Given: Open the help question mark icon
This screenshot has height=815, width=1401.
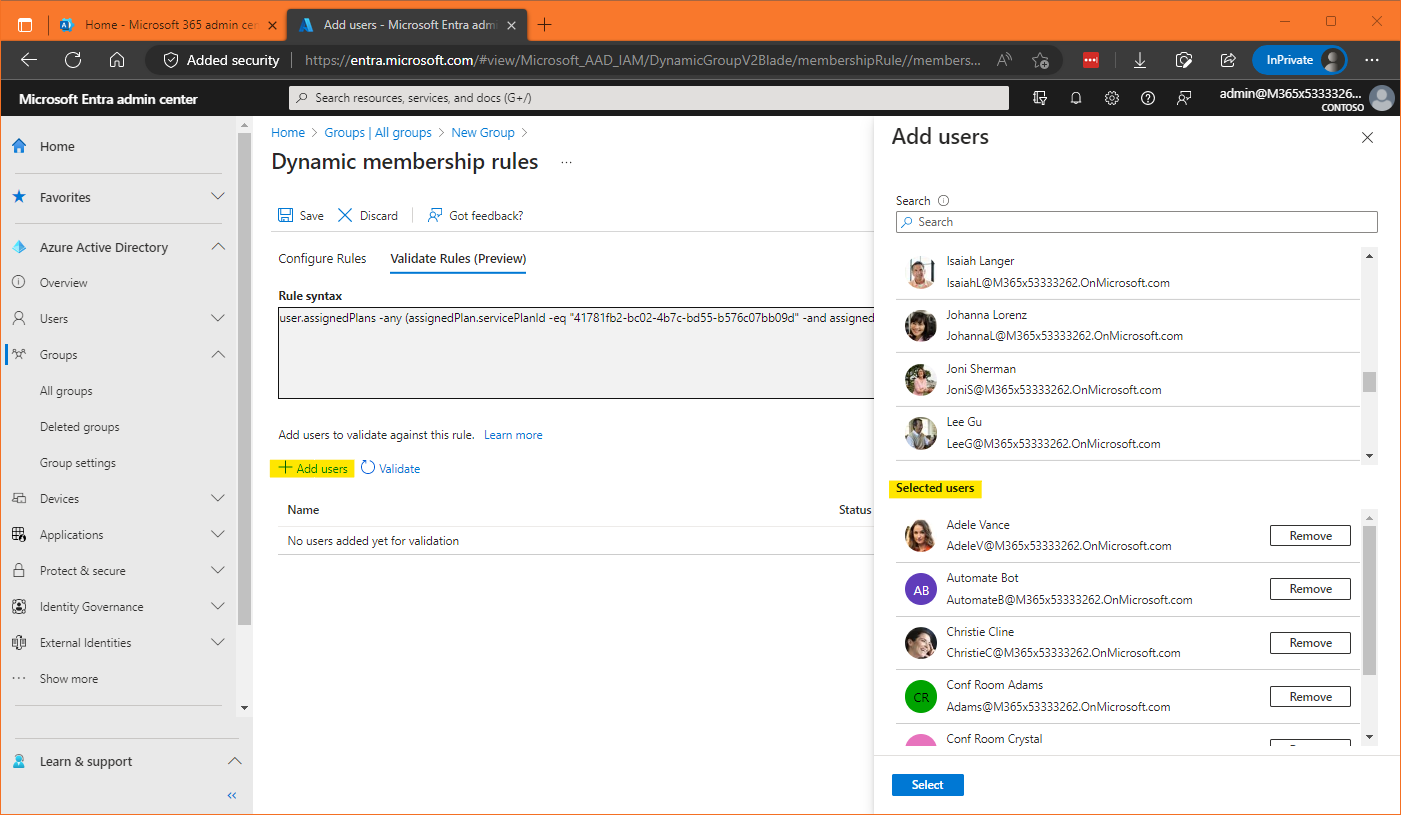Looking at the screenshot, I should [x=1148, y=98].
